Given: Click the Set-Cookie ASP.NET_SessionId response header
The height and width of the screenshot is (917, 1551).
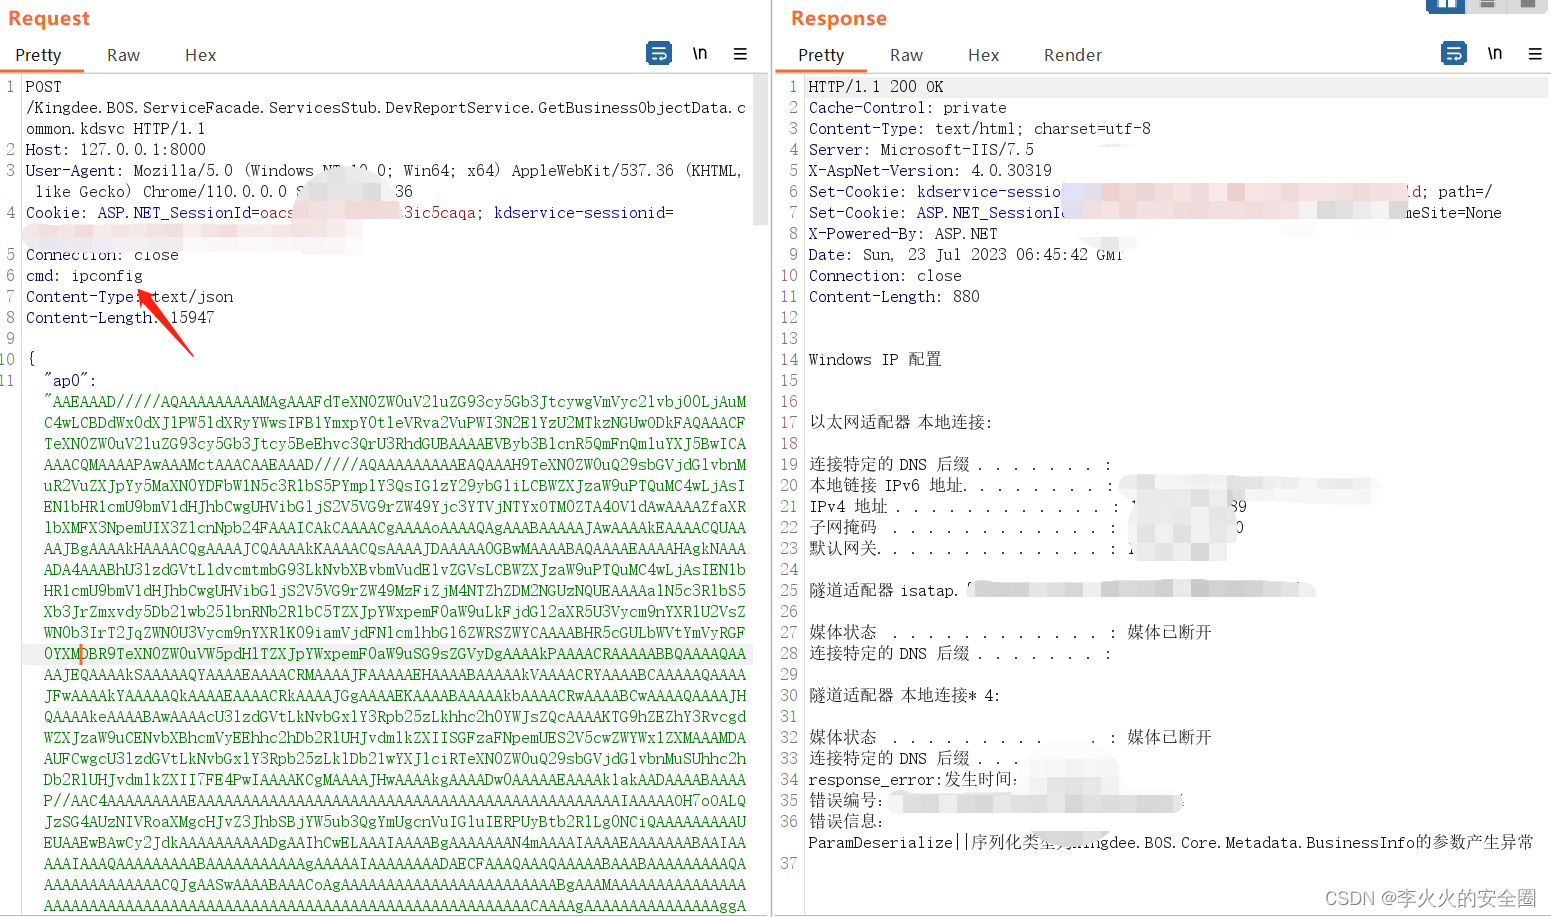Looking at the screenshot, I should 1155,213.
